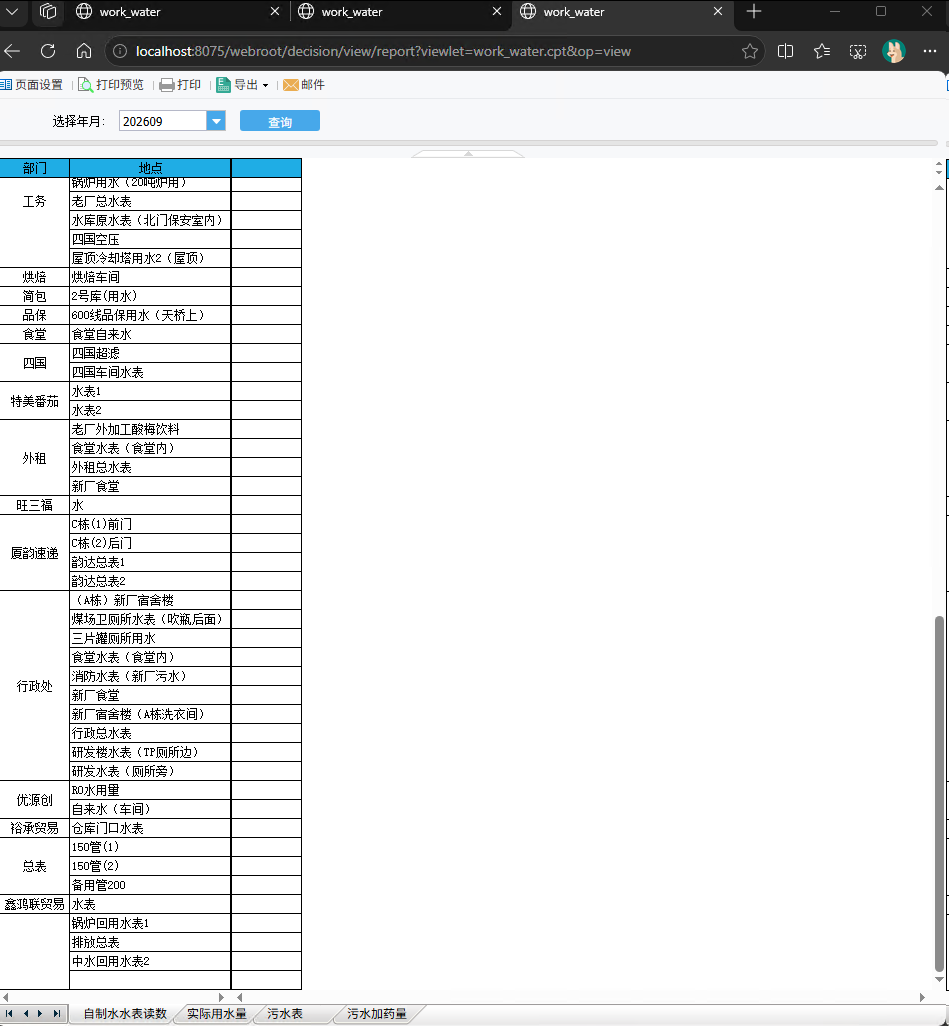Click the address bar URL
The height and width of the screenshot is (1026, 949).
384,51
